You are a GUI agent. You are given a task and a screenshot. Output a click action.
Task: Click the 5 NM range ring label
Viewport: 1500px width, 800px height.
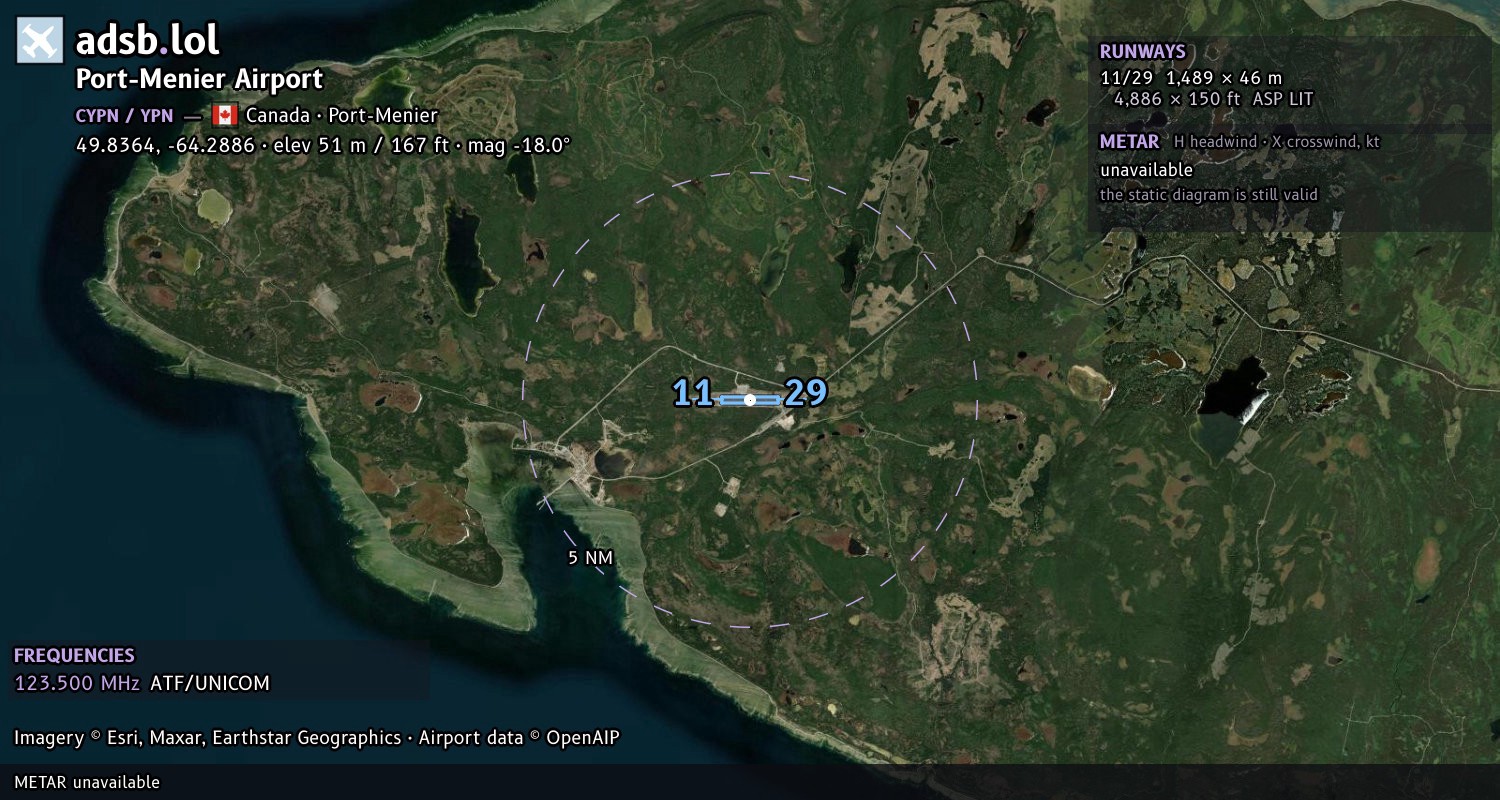click(x=590, y=558)
